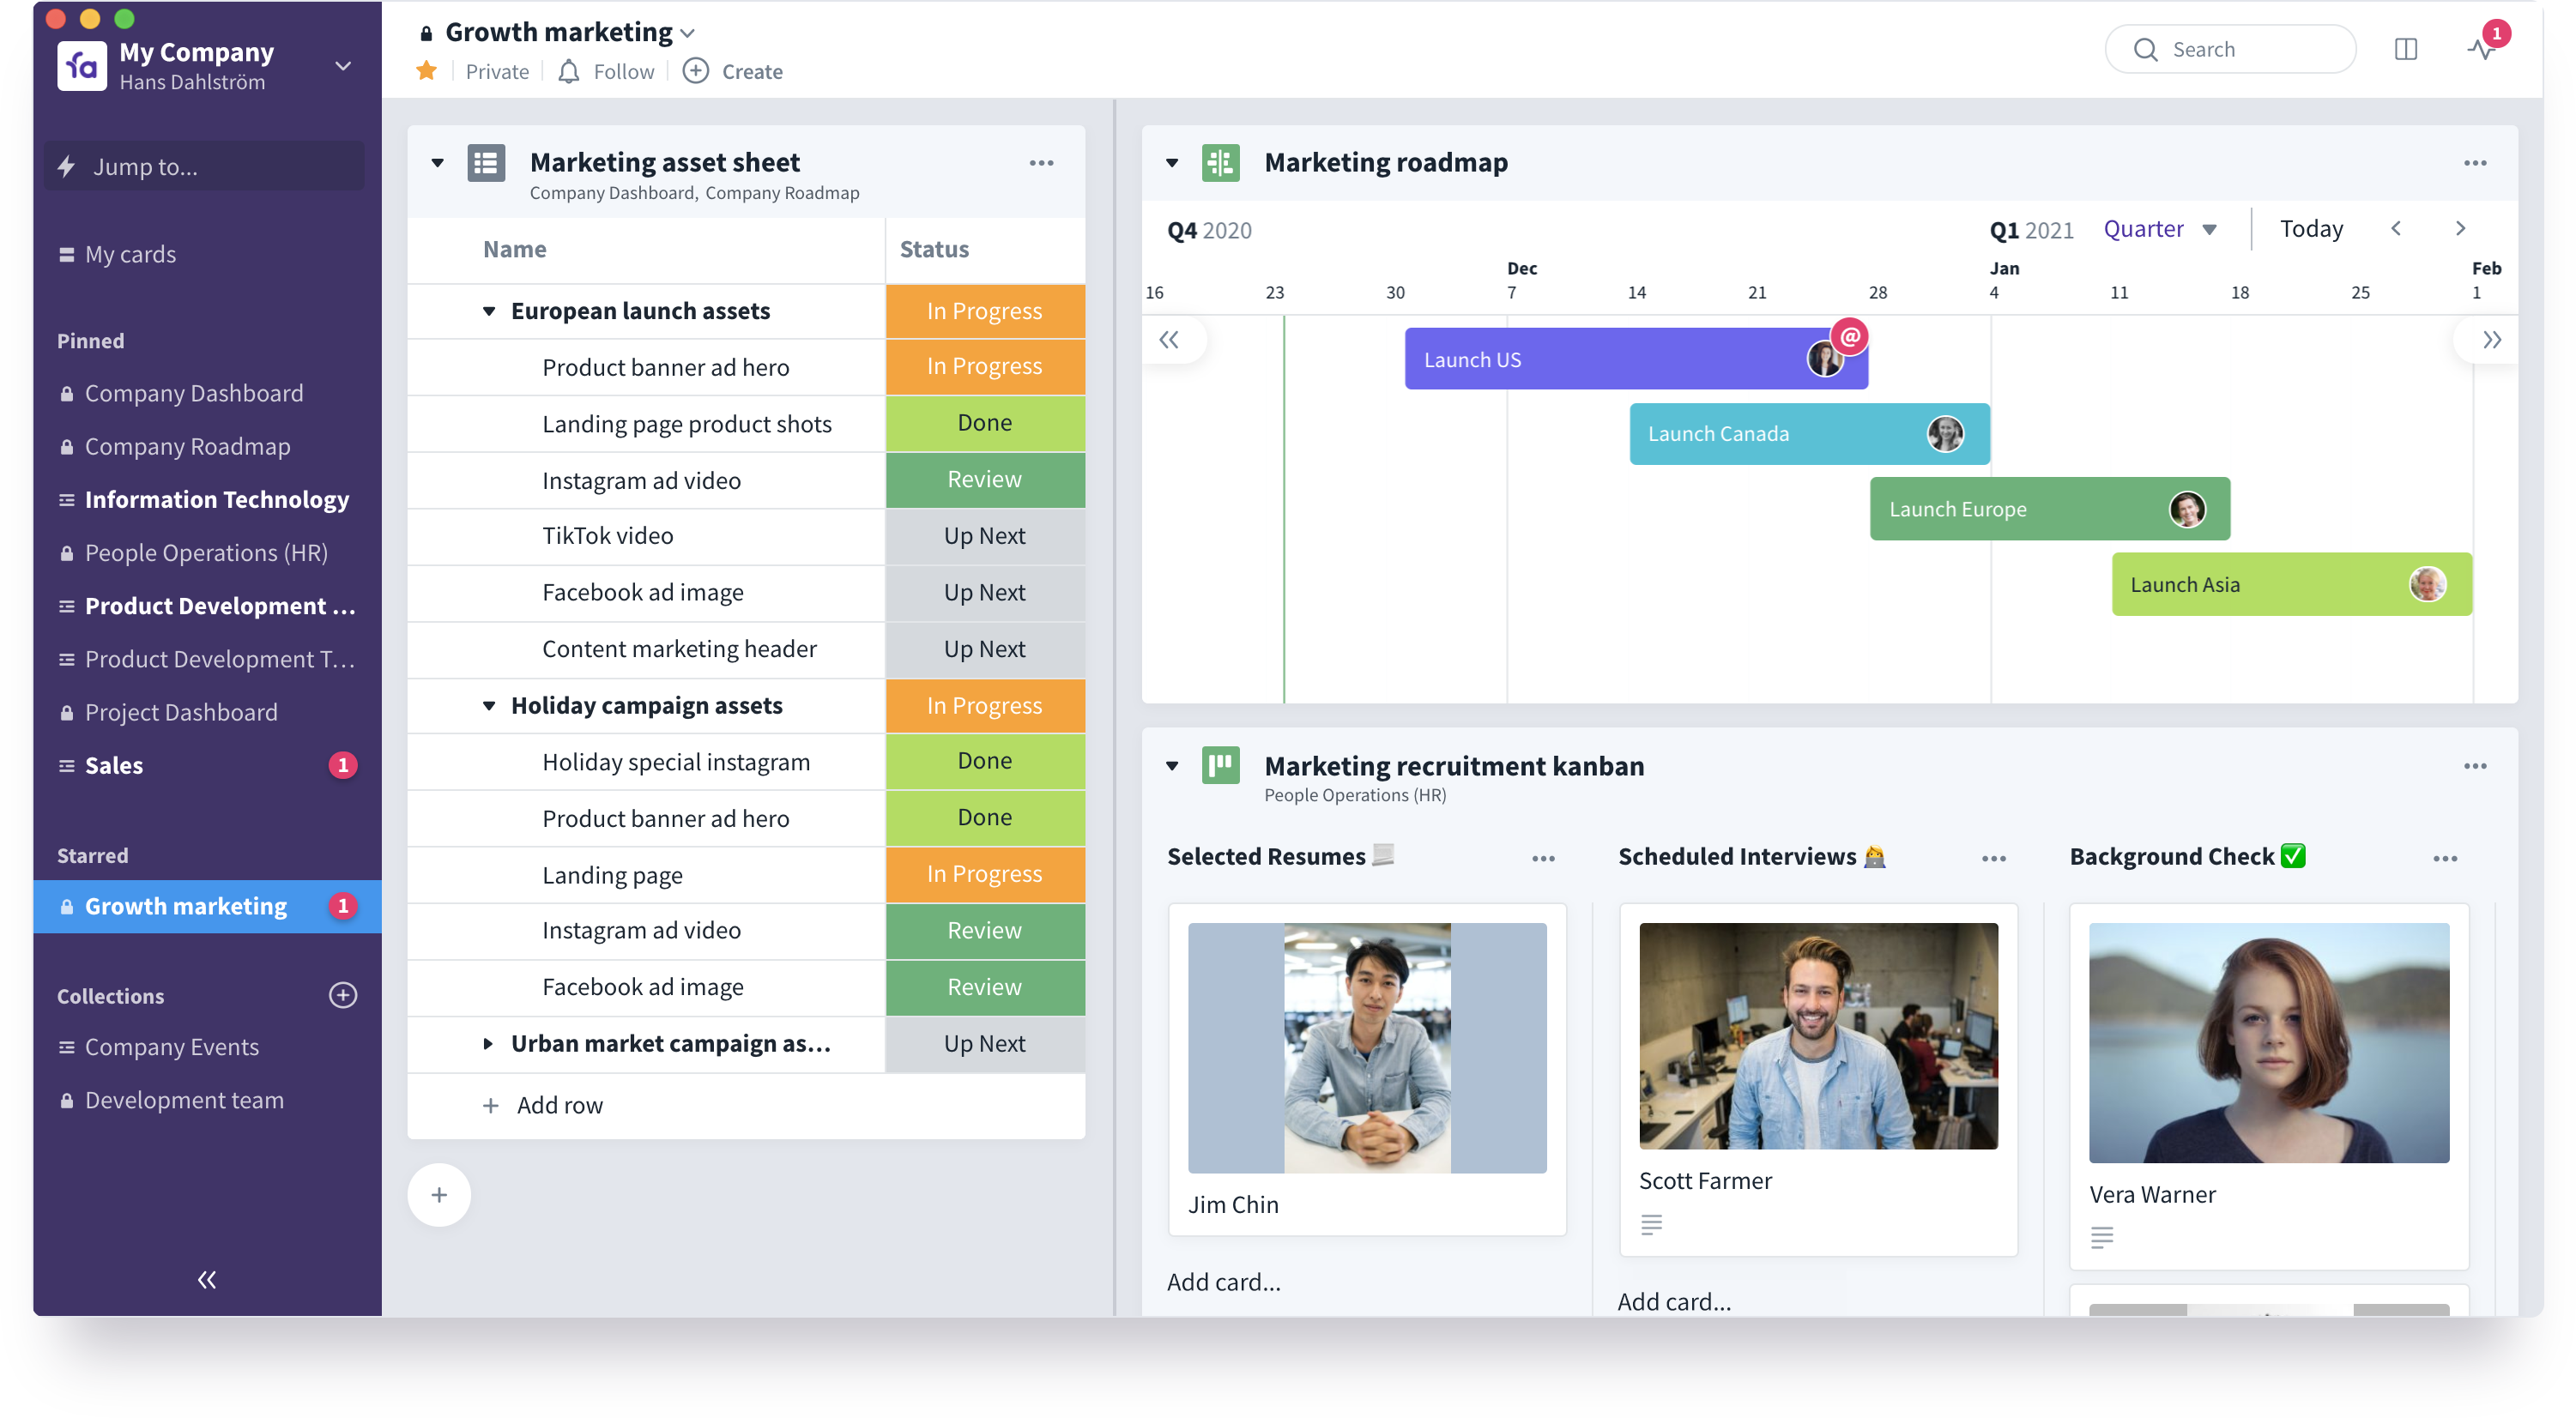Collapse European launch assets group
This screenshot has width=2576, height=1418.
489,311
